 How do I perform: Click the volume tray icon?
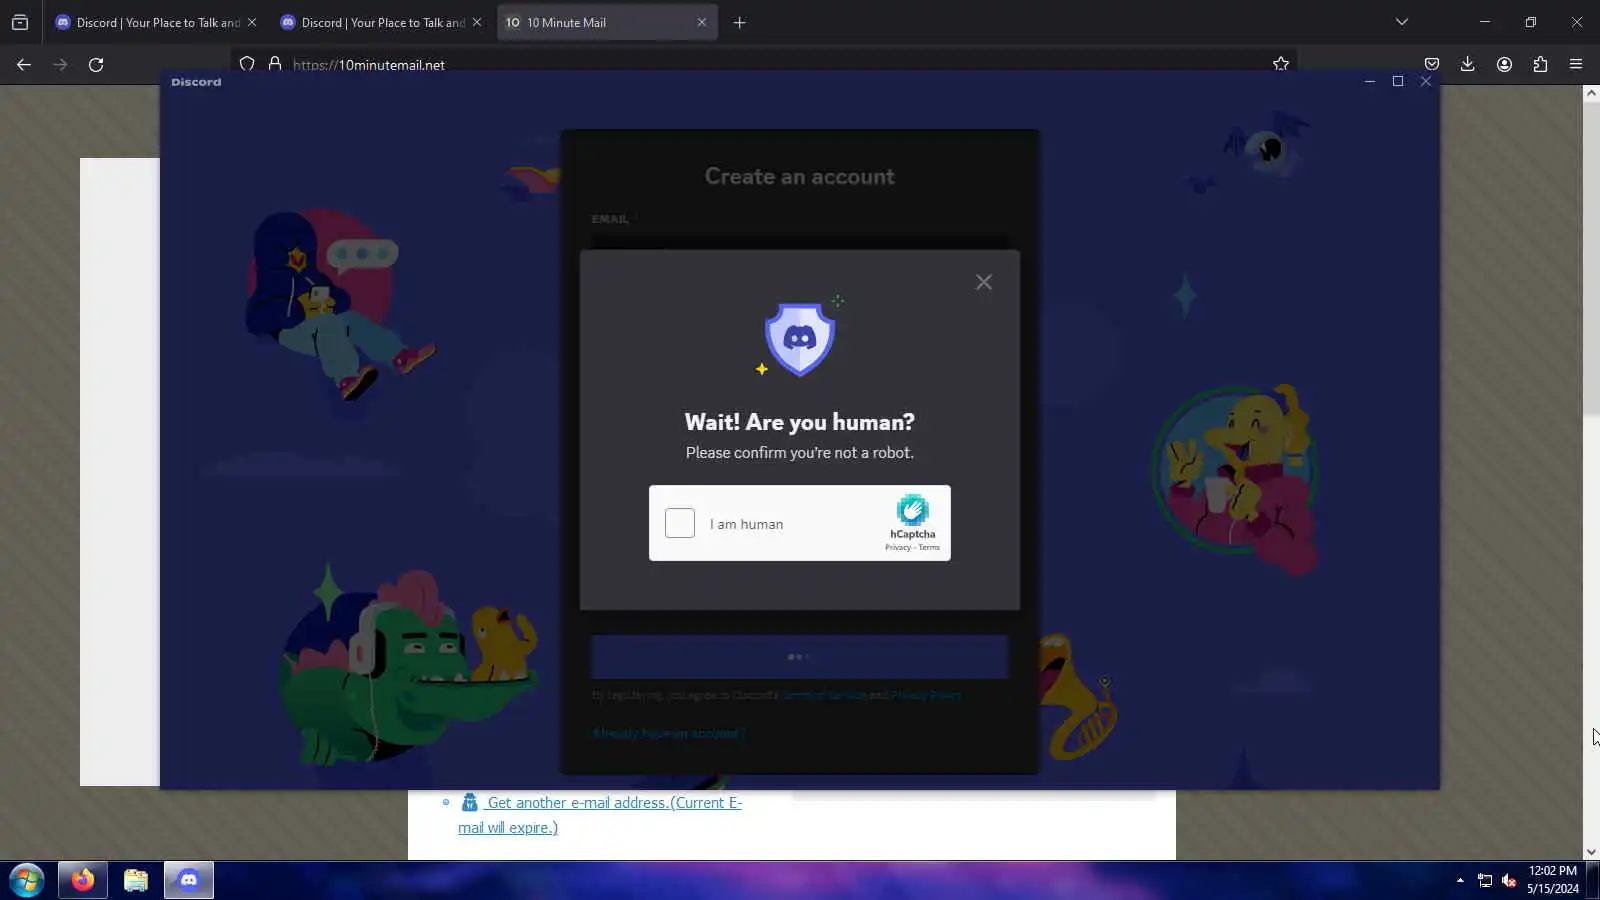pyautogui.click(x=1509, y=880)
